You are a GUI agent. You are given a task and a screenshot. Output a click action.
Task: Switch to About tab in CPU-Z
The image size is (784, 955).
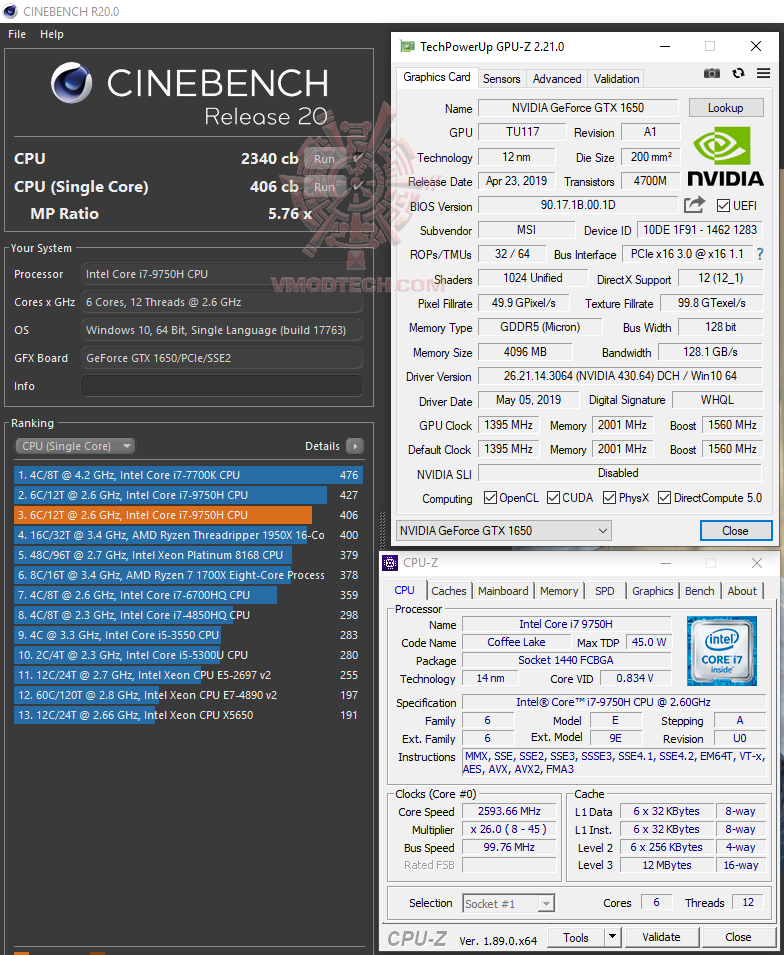tap(742, 591)
